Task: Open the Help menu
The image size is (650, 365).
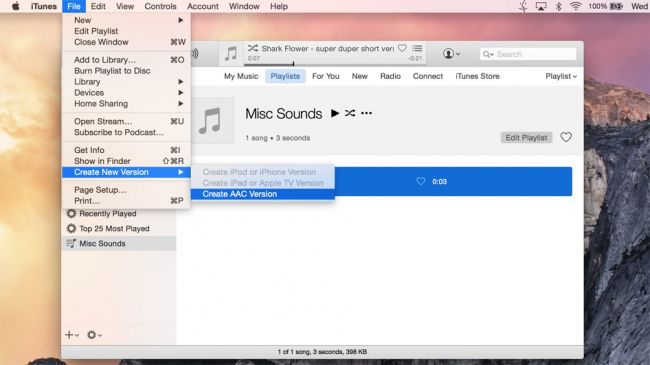Action: 279,6
